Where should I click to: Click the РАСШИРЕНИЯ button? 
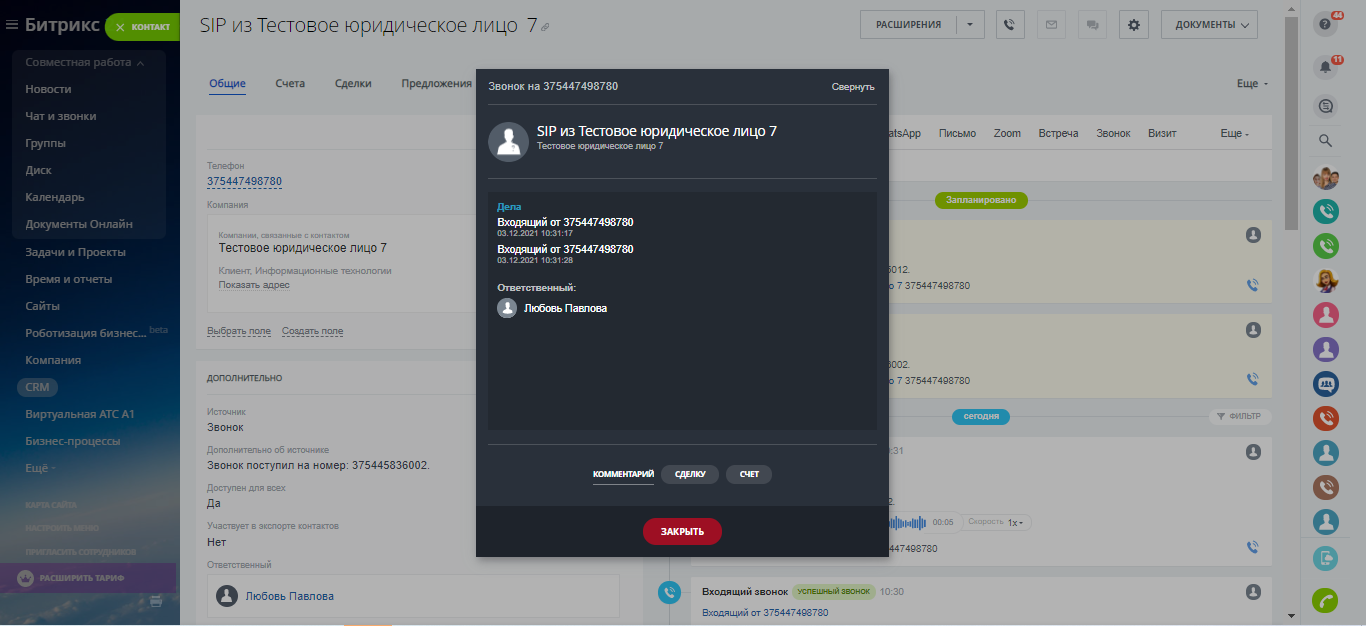click(908, 25)
